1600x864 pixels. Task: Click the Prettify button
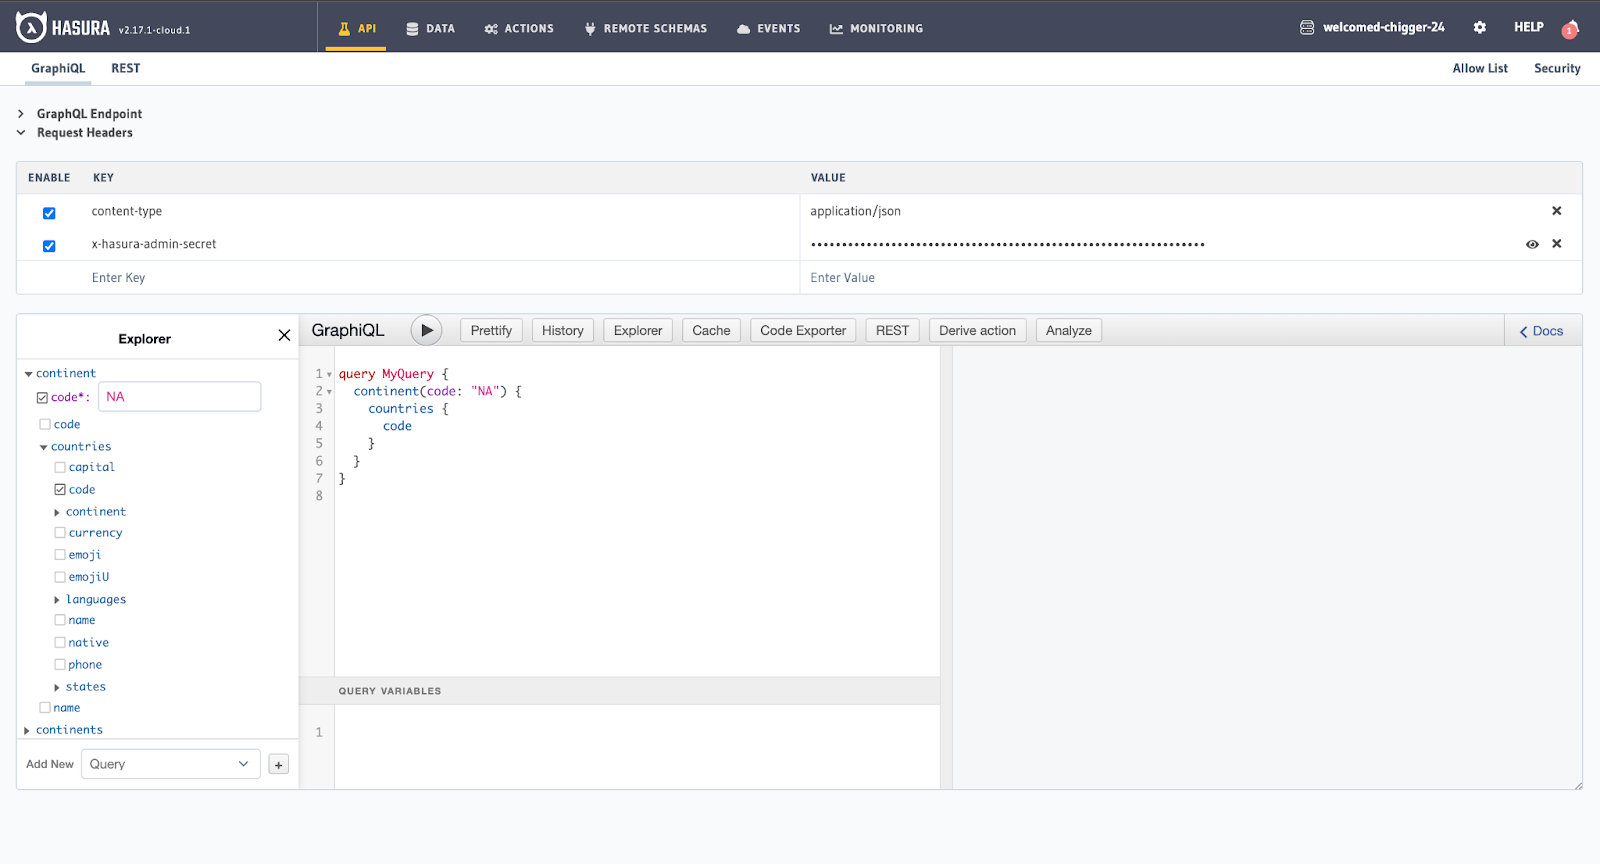click(x=491, y=331)
